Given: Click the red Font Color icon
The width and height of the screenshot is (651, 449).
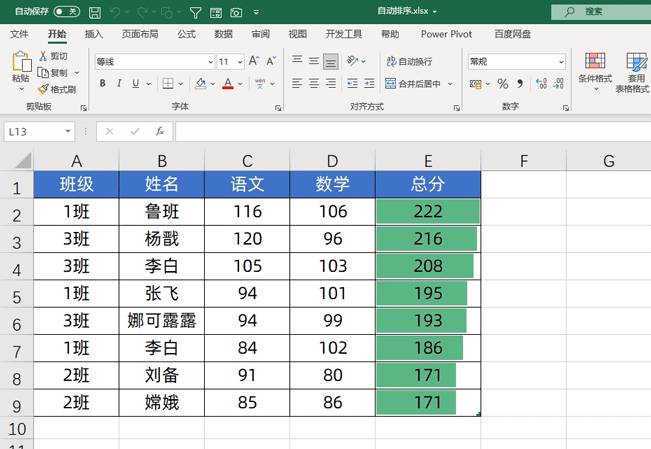Looking at the screenshot, I should [228, 83].
